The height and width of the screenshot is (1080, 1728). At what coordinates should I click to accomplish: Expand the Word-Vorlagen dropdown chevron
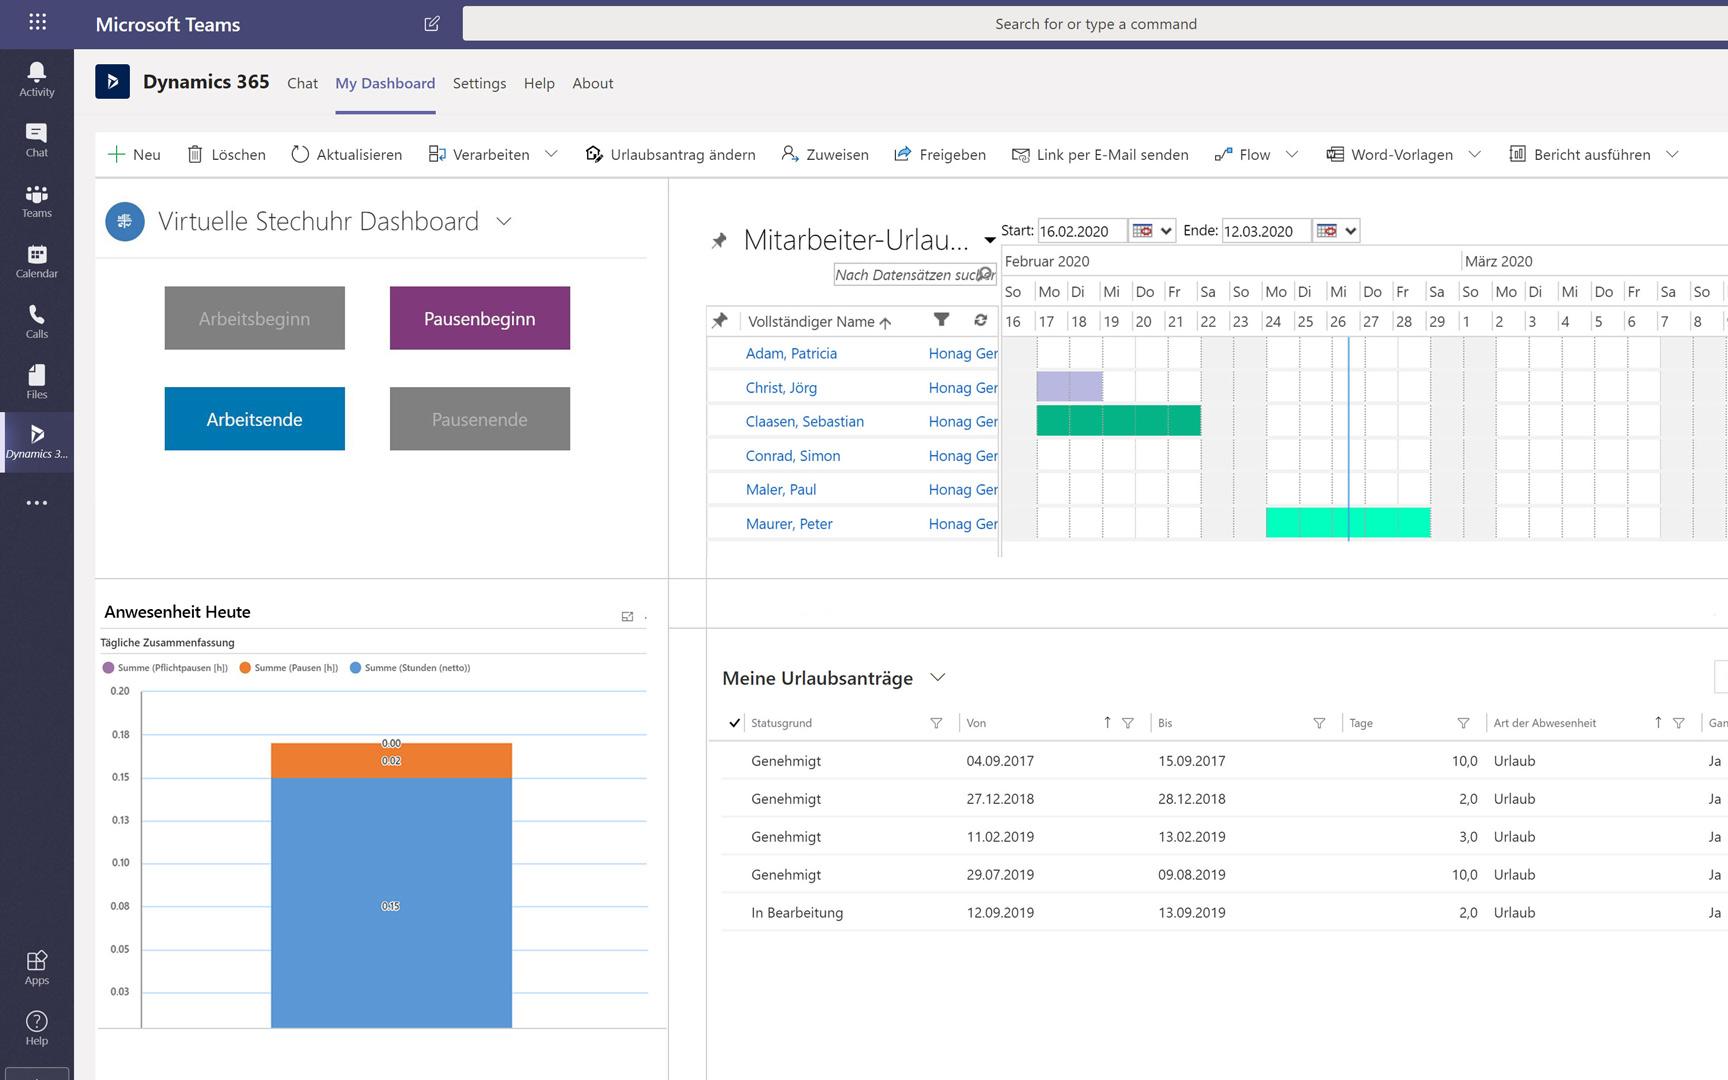pos(1474,154)
